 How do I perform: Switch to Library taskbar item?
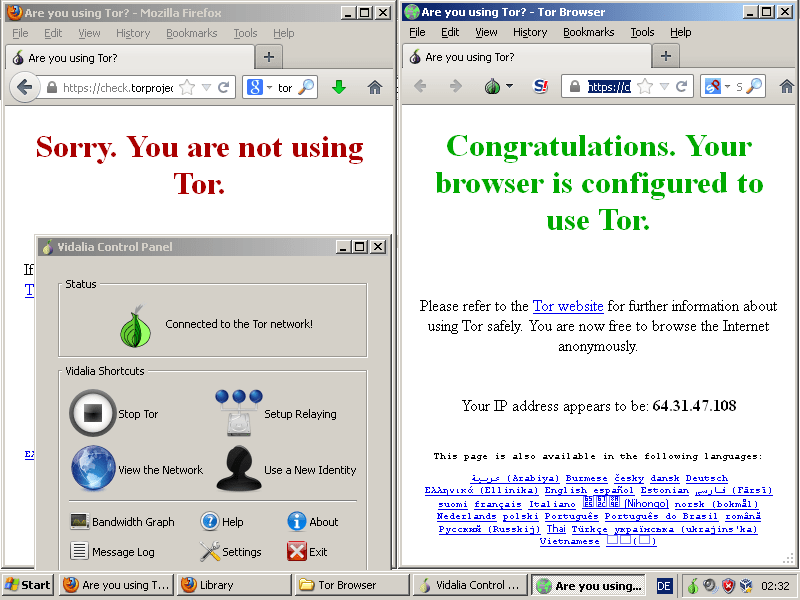pos(235,585)
